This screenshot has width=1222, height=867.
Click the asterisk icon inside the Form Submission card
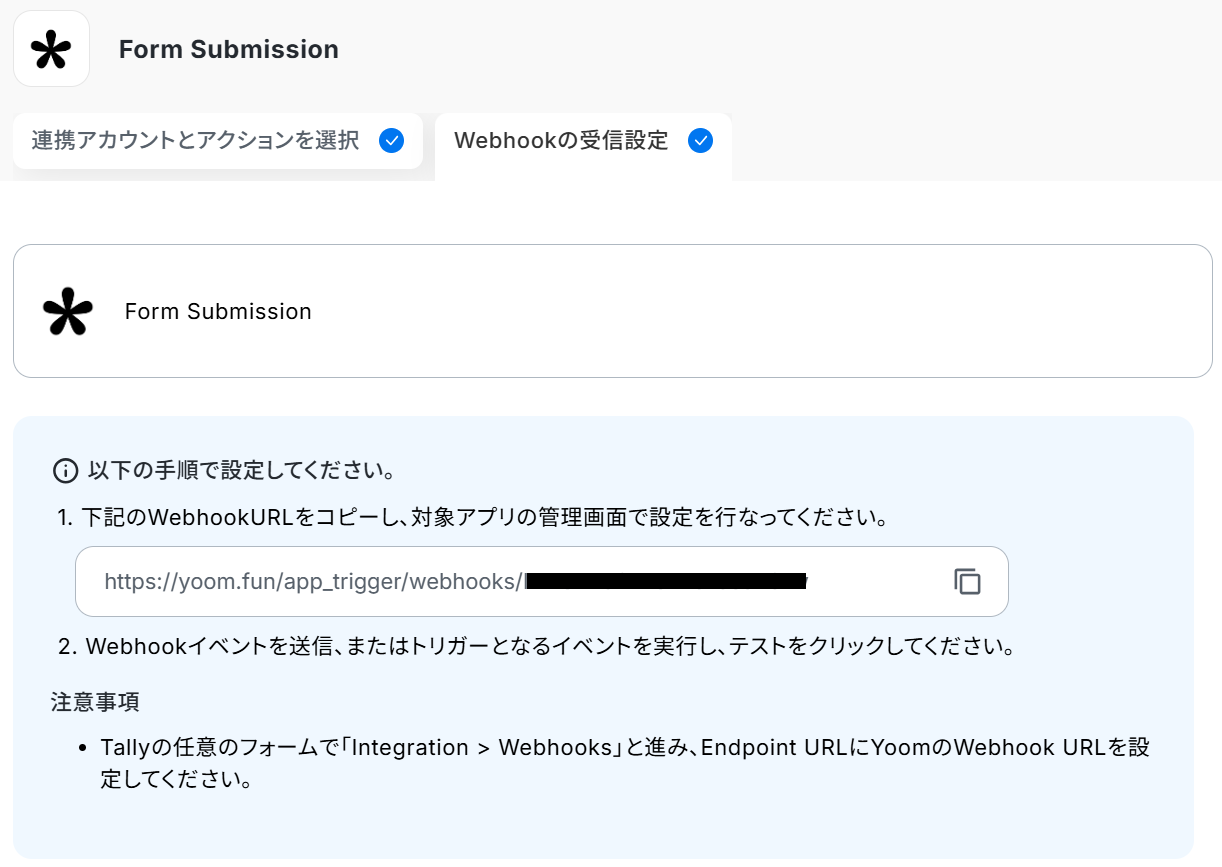68,311
